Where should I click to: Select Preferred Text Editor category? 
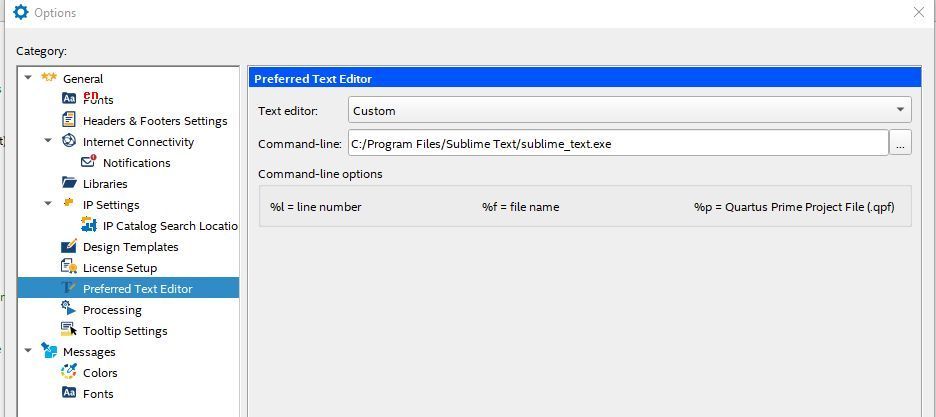(x=138, y=289)
